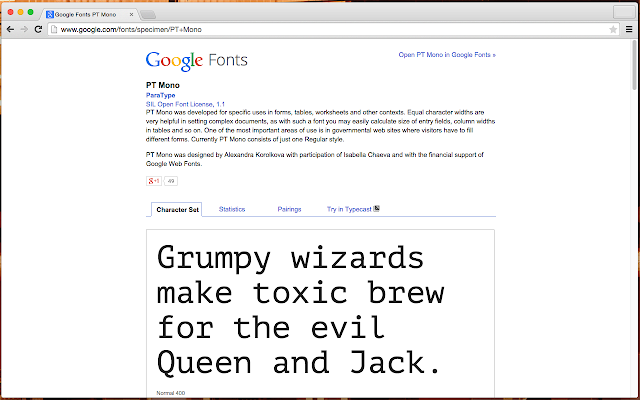Click the browser forward arrow

(24, 29)
